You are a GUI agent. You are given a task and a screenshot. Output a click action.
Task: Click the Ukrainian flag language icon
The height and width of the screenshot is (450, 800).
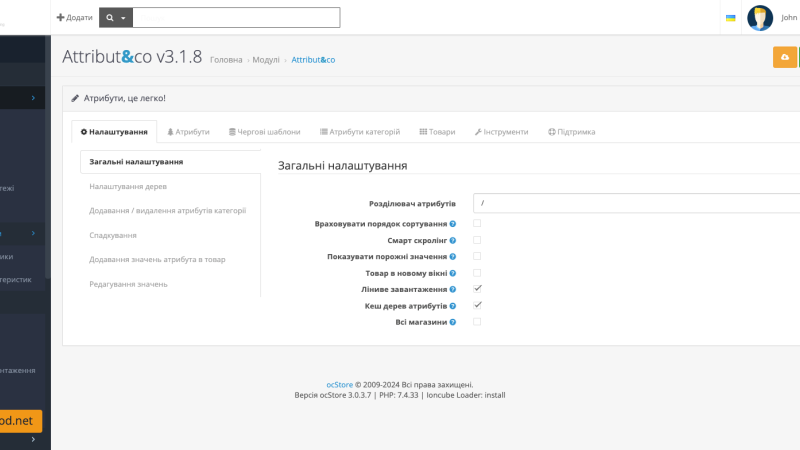click(731, 18)
